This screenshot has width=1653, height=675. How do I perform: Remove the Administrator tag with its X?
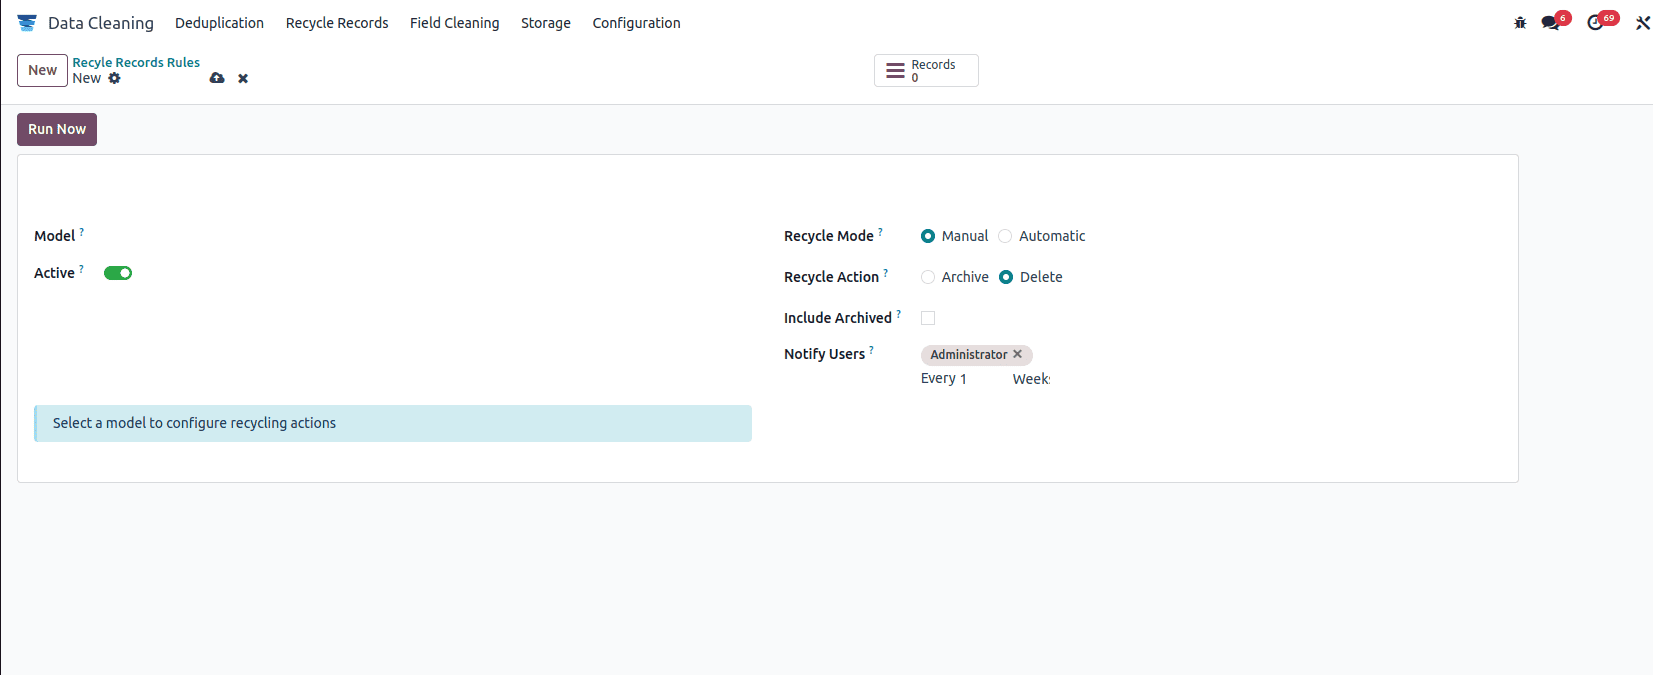tap(1017, 354)
